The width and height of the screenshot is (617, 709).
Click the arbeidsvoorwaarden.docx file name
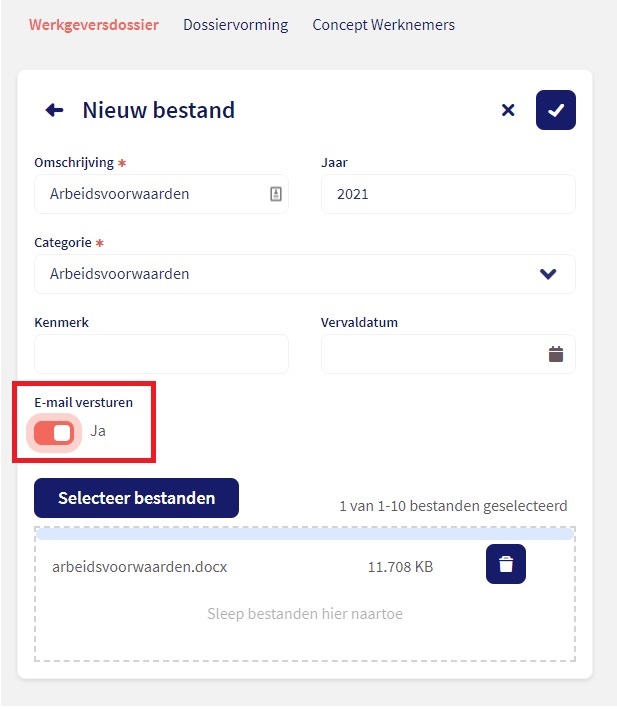[140, 567]
